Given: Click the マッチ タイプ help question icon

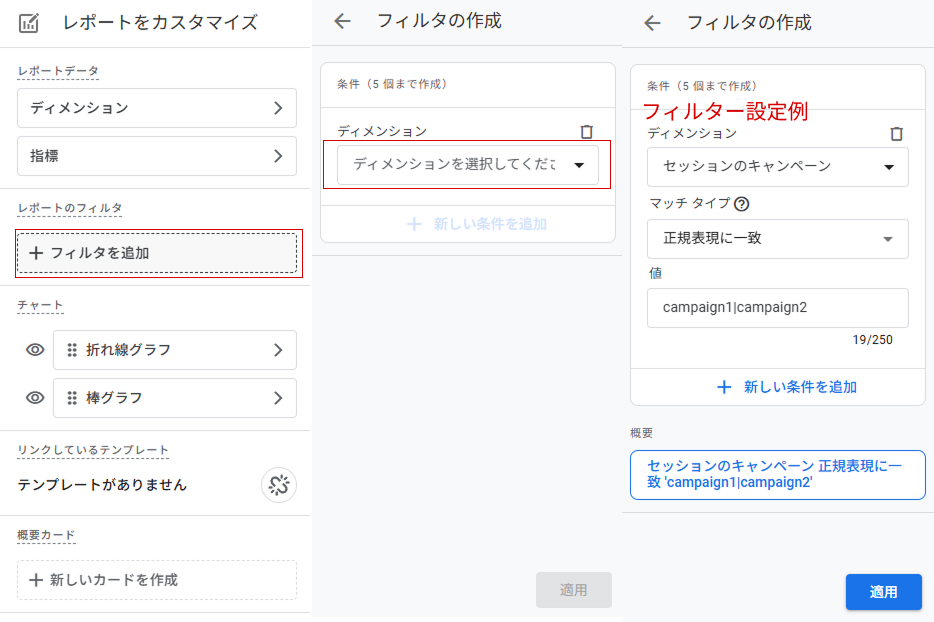Looking at the screenshot, I should click(x=741, y=204).
